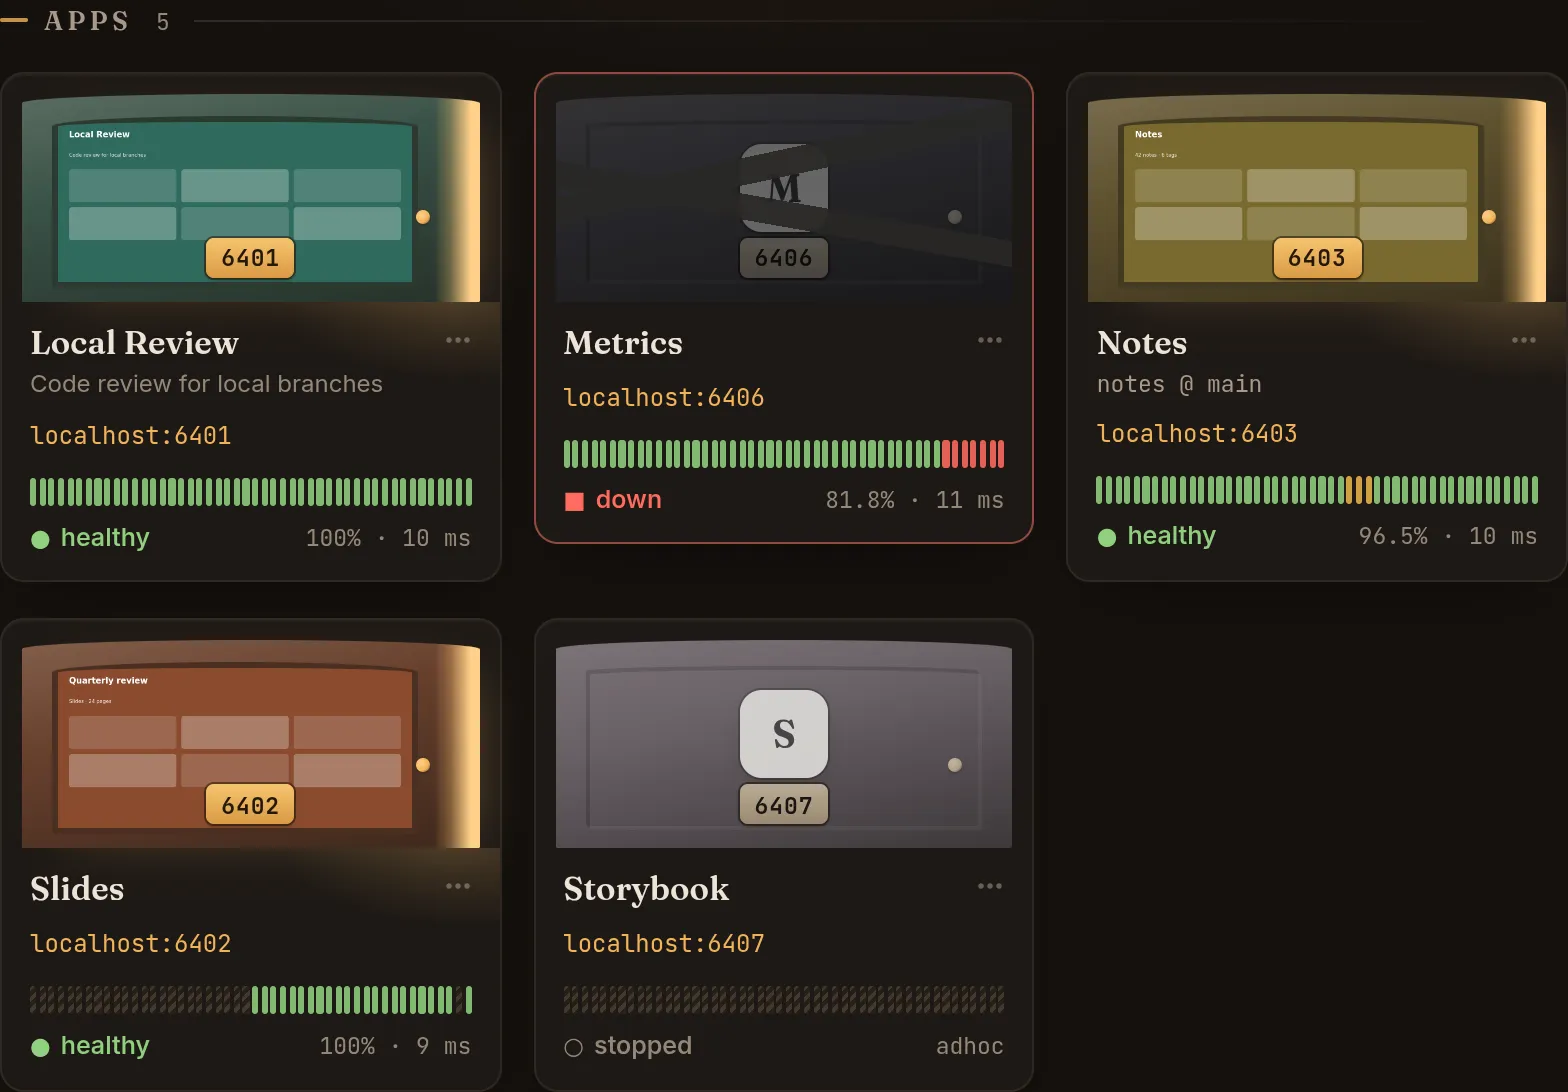Click the 'adhoc' label on Storybook
The width and height of the screenshot is (1568, 1092).
click(x=970, y=1046)
